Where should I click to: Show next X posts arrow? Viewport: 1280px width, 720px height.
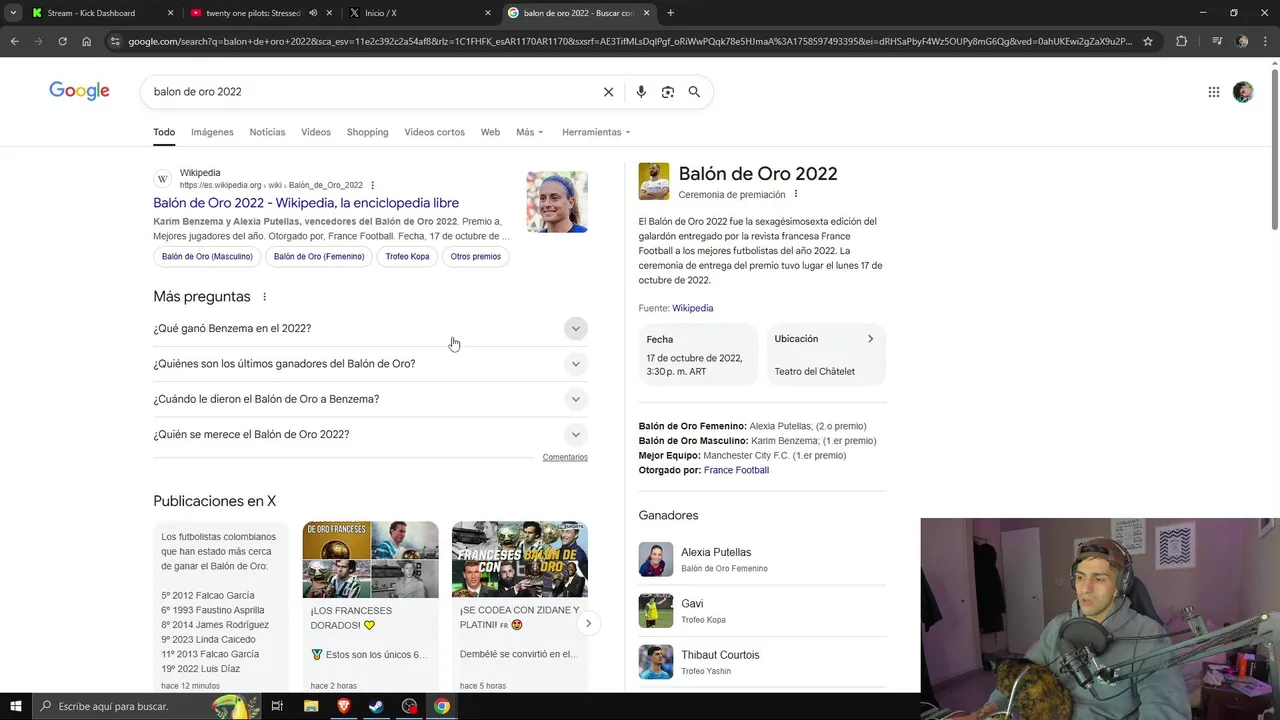point(588,623)
